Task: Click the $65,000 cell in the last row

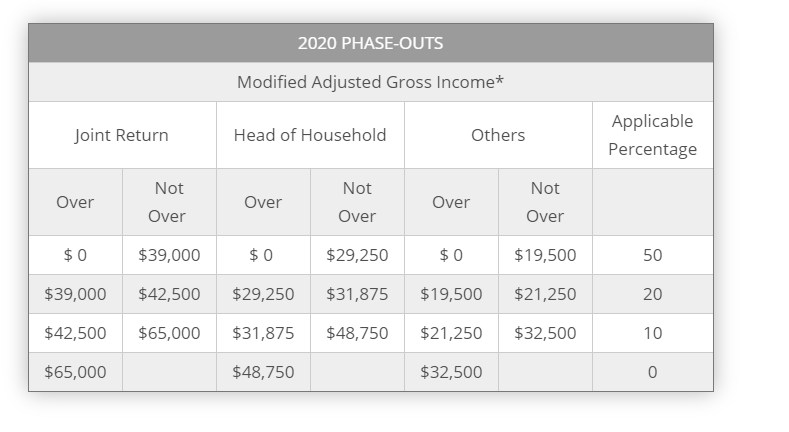Action: pyautogui.click(x=75, y=372)
